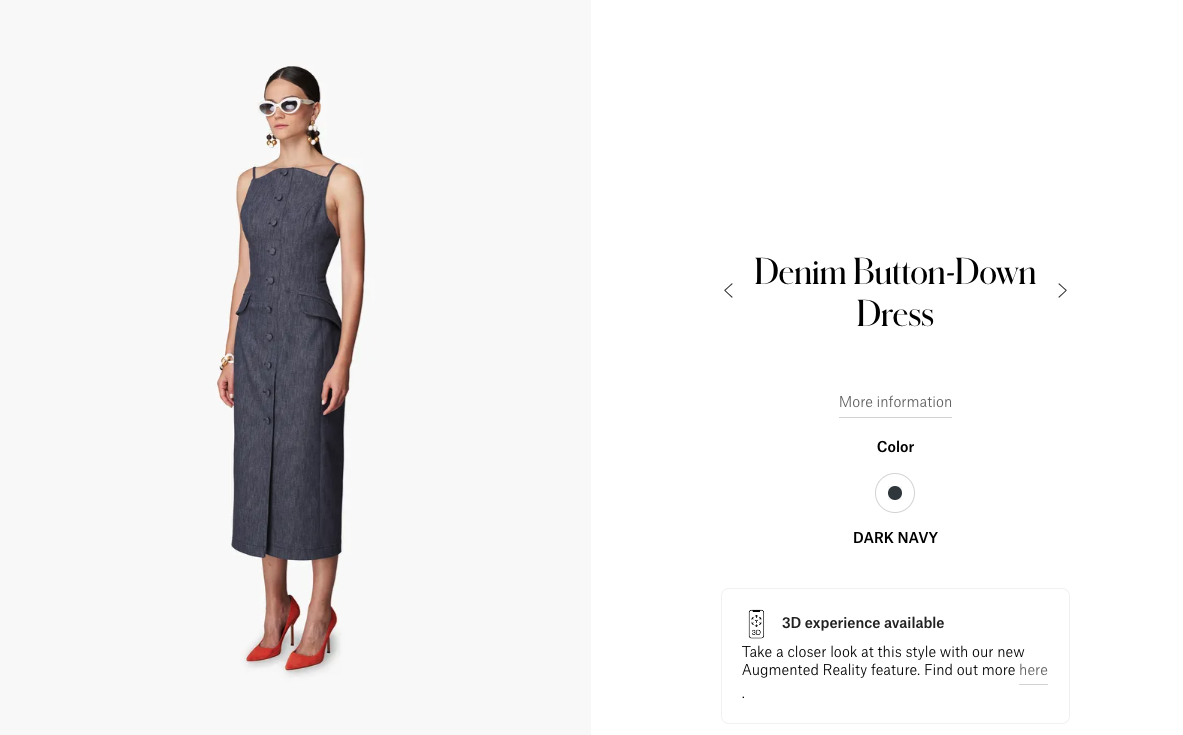
Task: Click the 3D phone icon
Action: [756, 623]
